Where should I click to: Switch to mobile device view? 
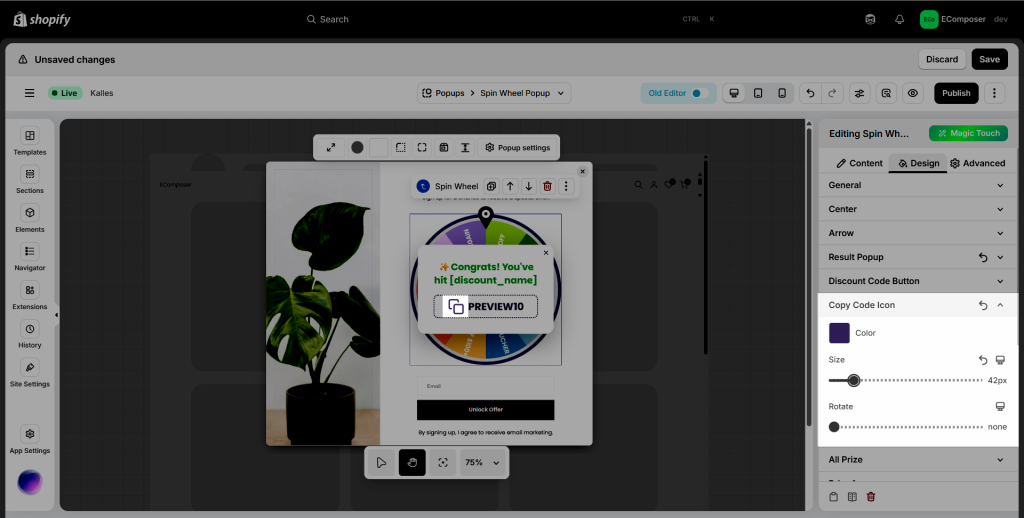coord(782,93)
